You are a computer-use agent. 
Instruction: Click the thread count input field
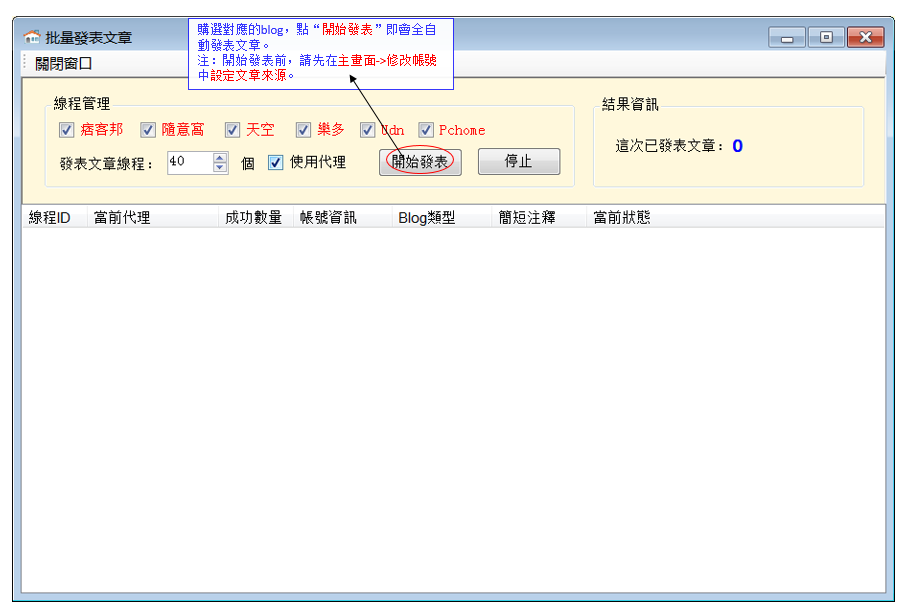(189, 162)
